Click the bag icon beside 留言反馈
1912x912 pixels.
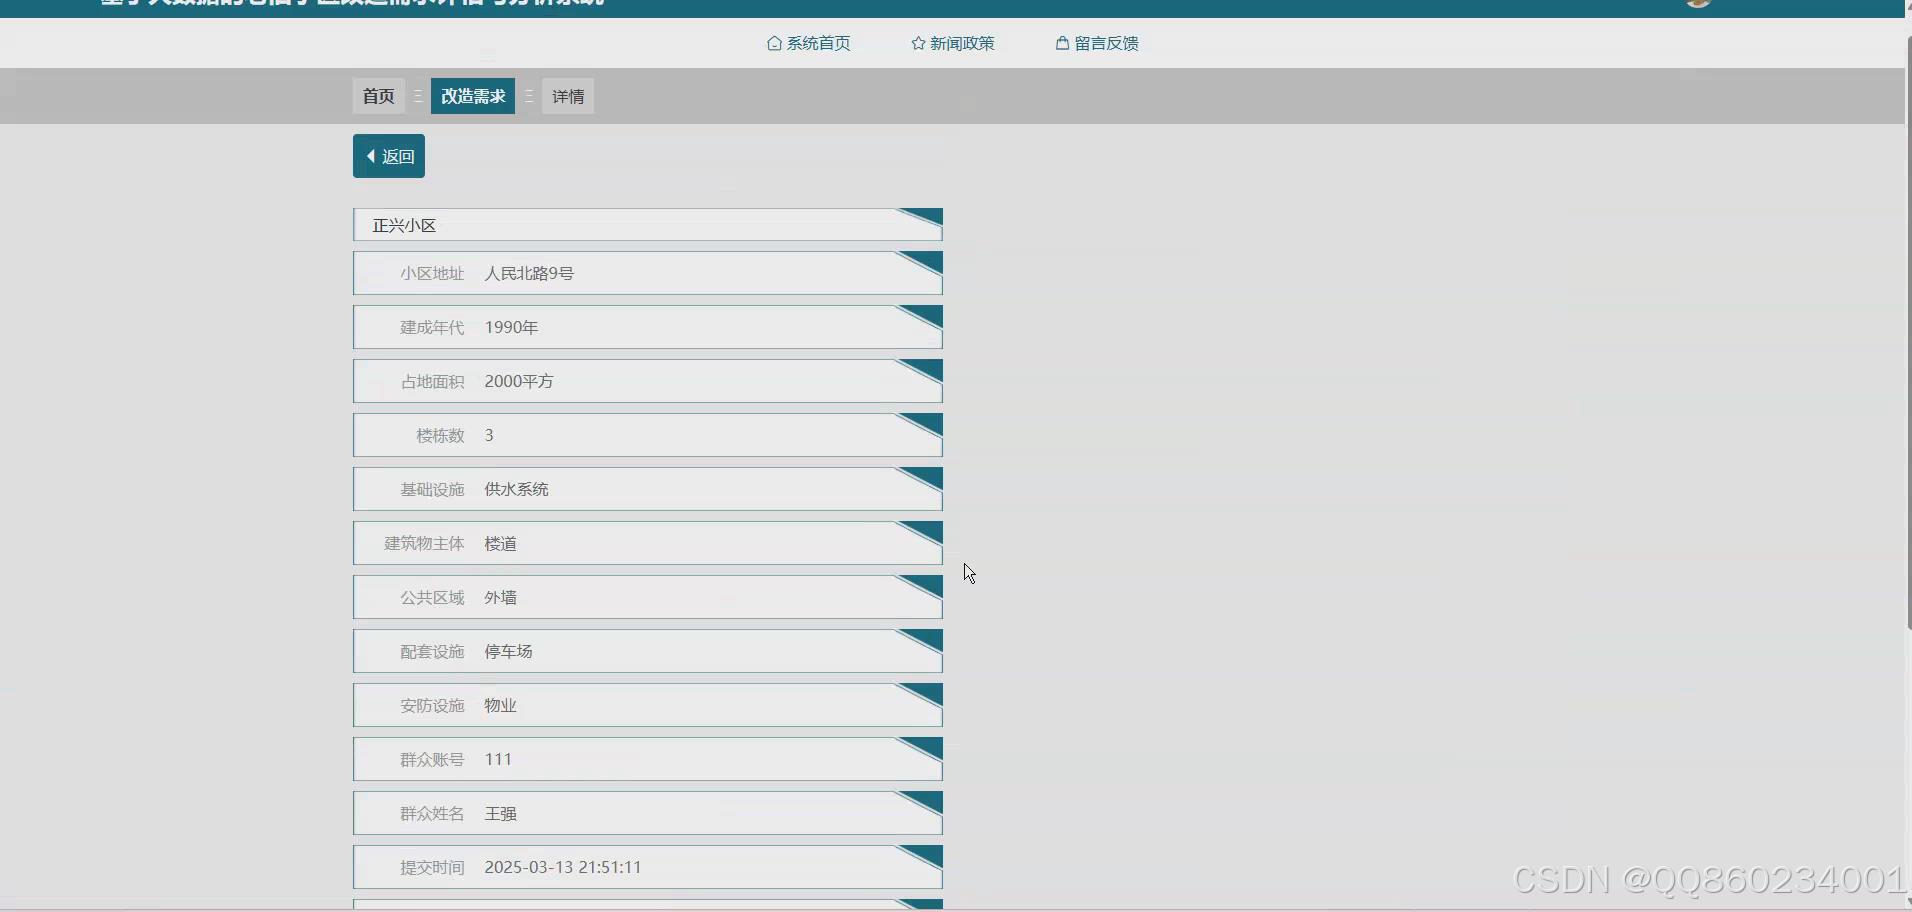(x=1062, y=43)
